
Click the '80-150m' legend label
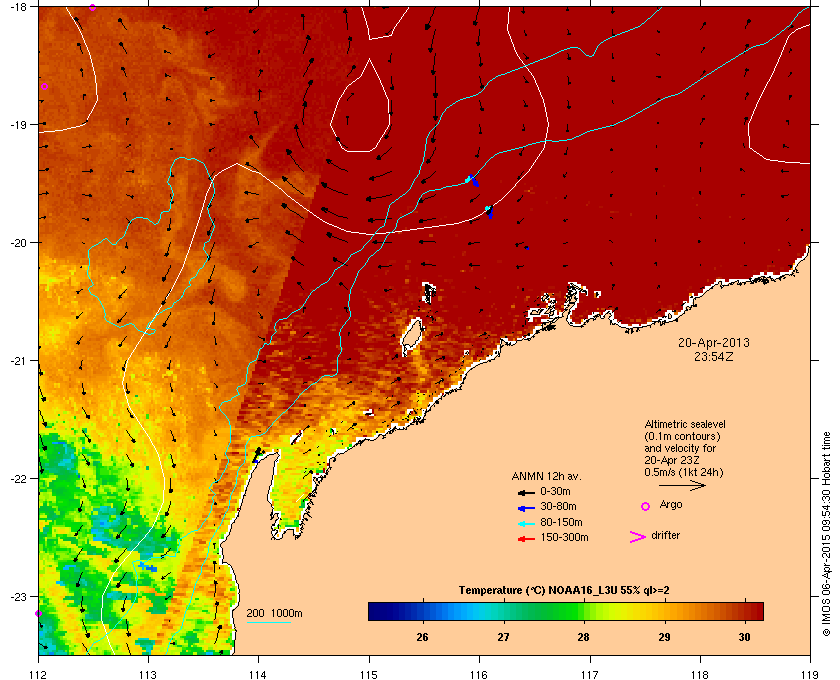(x=561, y=522)
